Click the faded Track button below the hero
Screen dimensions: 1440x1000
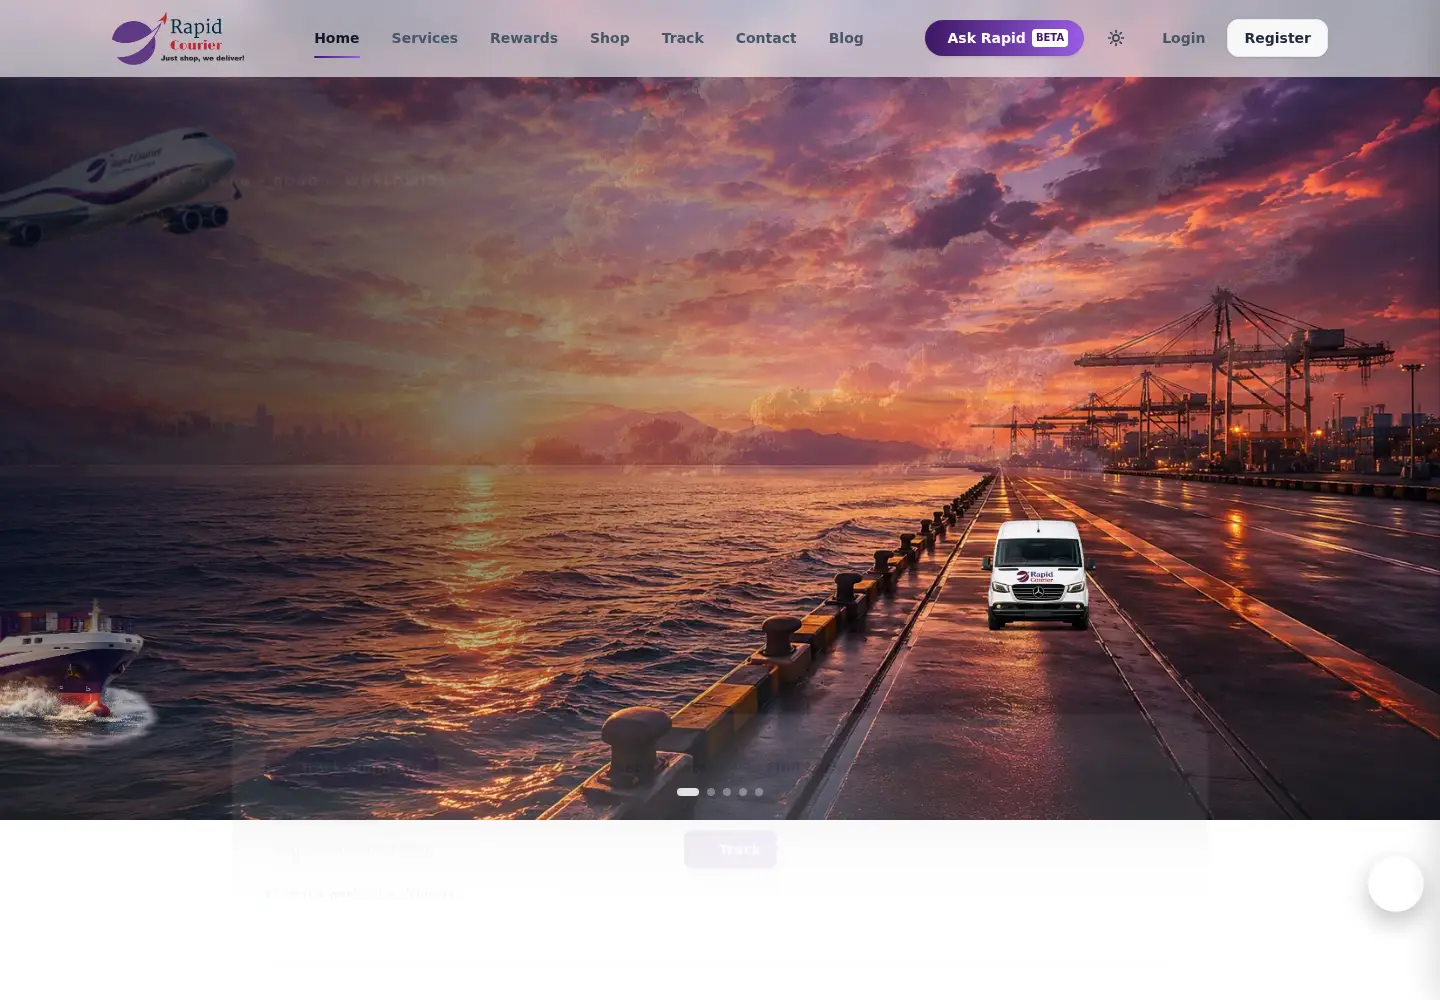point(730,849)
